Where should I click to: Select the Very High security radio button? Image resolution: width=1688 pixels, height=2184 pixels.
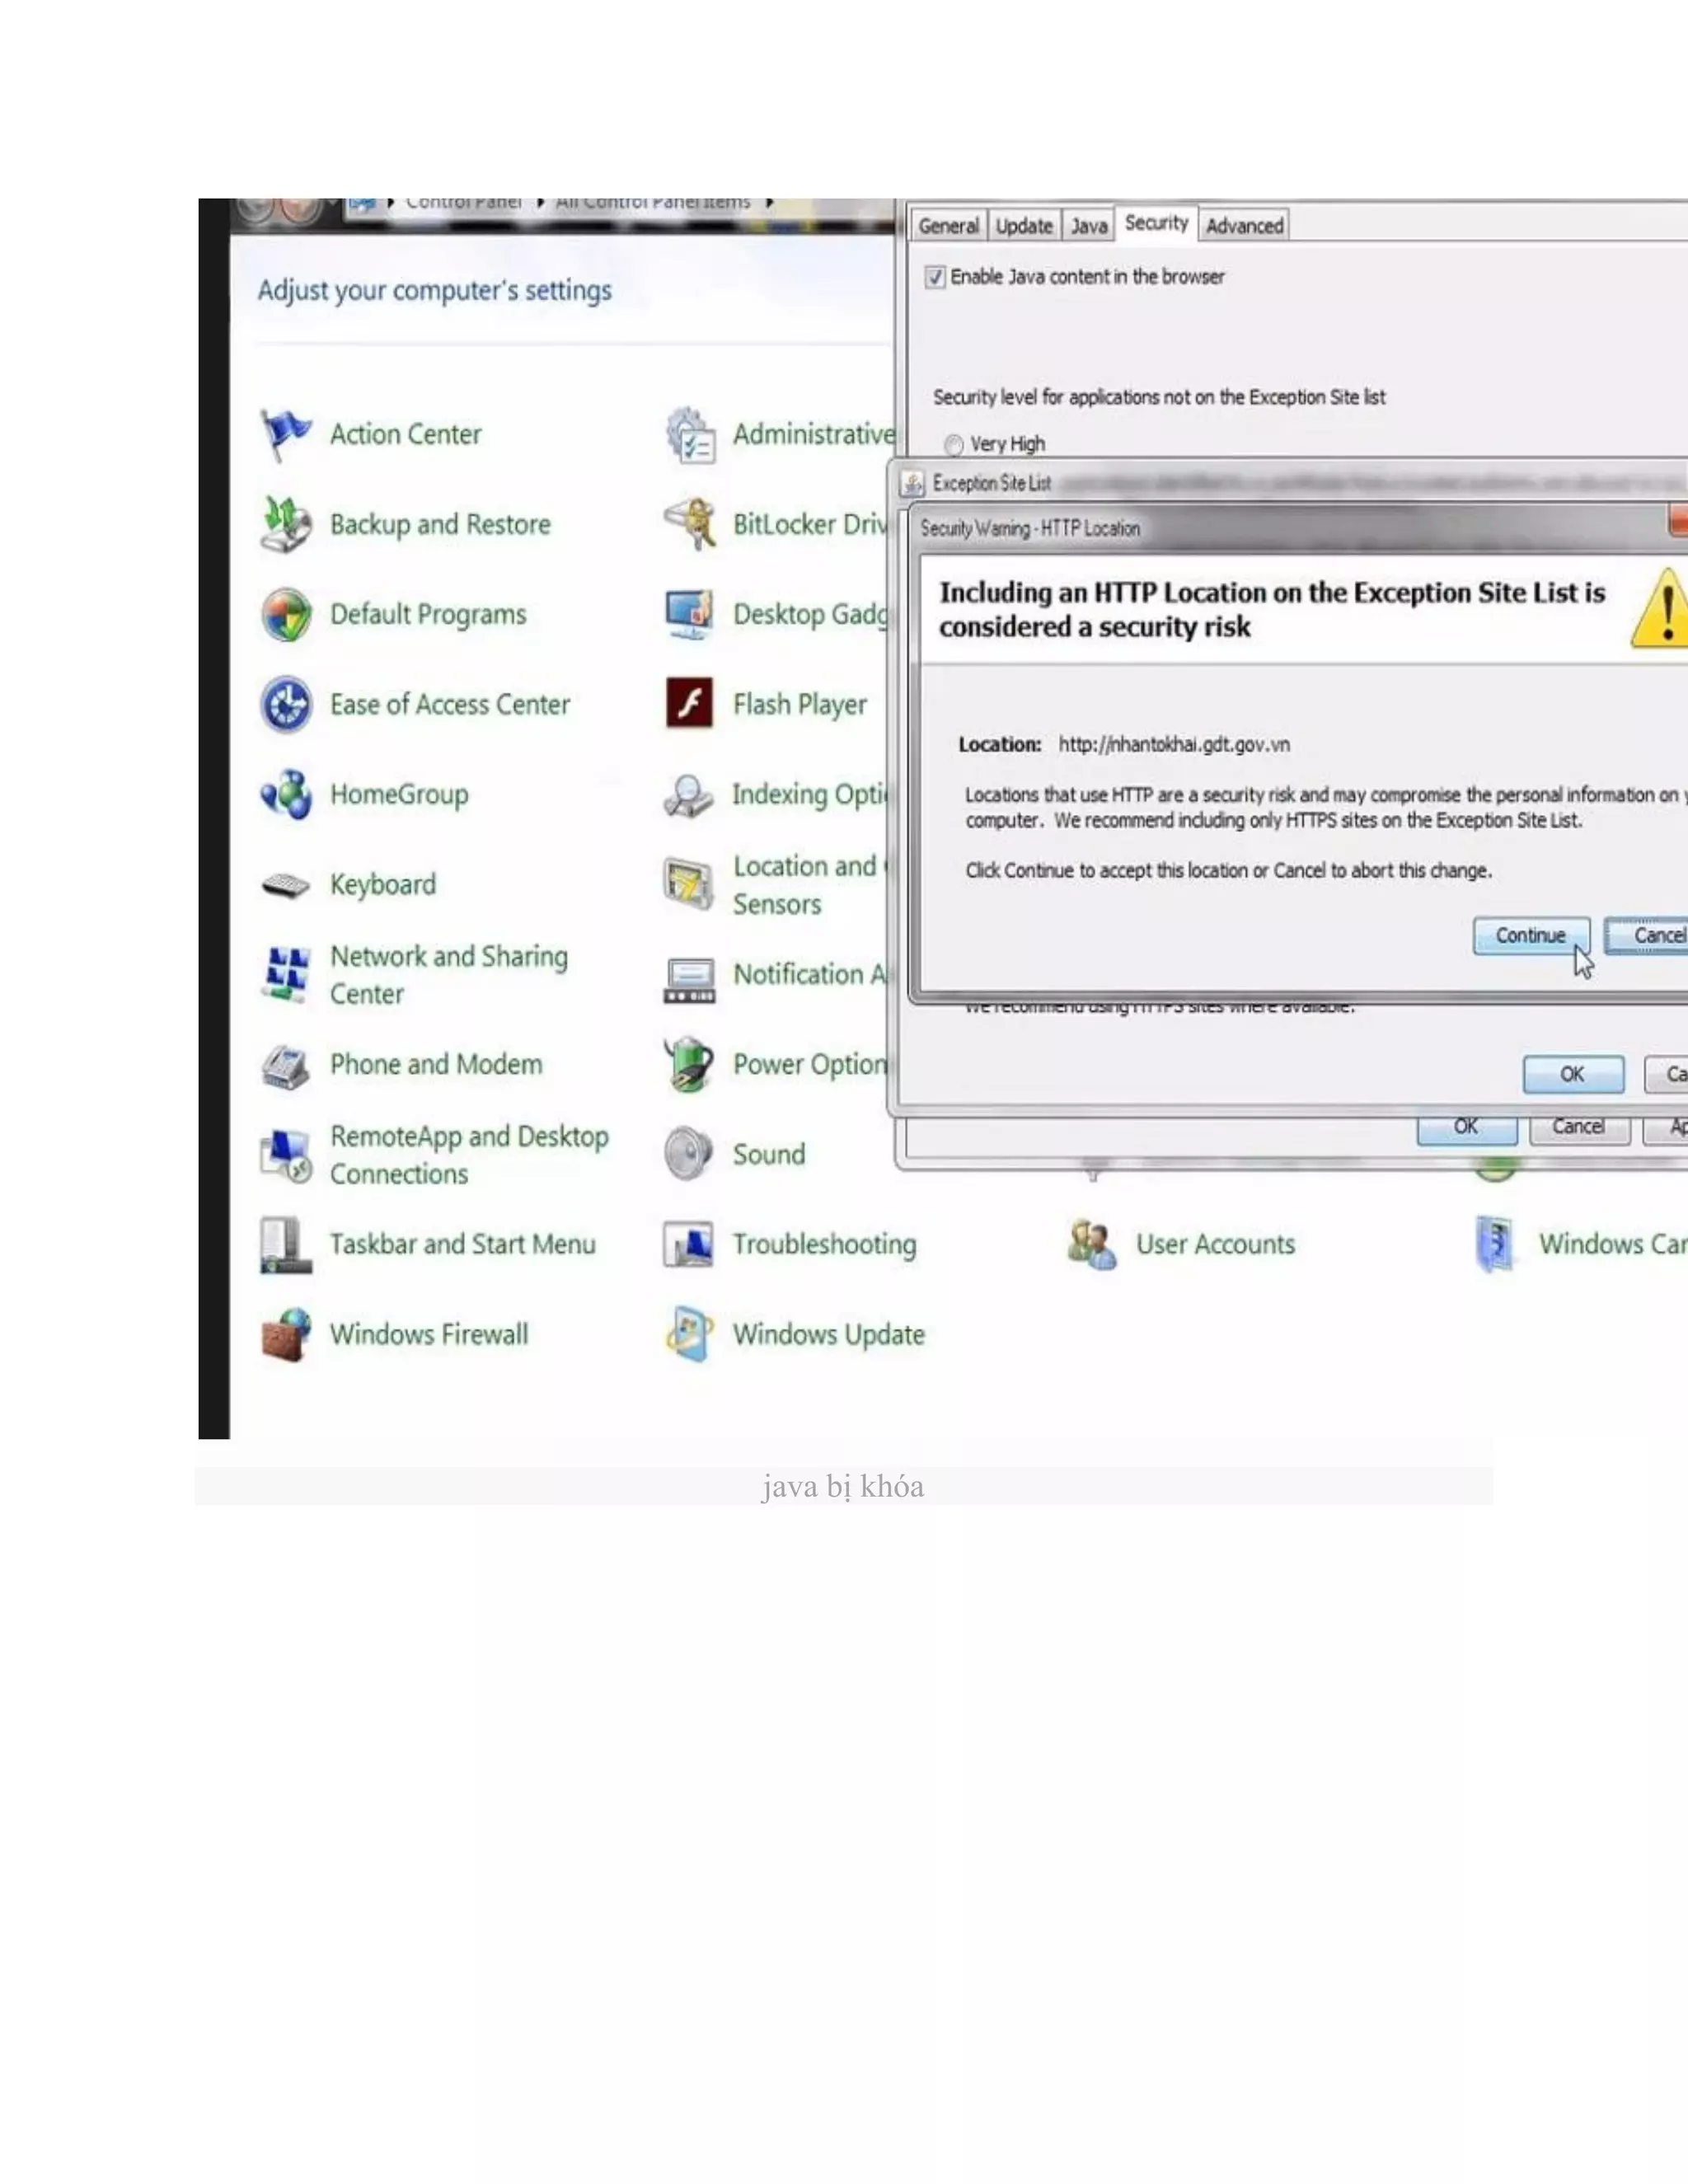pos(954,444)
